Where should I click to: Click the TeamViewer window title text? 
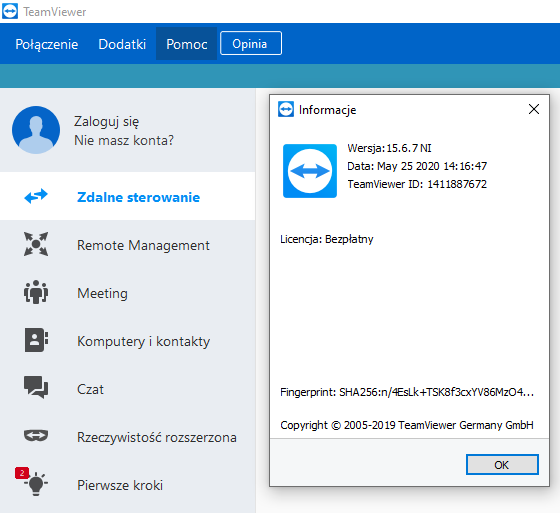[x=55, y=12]
